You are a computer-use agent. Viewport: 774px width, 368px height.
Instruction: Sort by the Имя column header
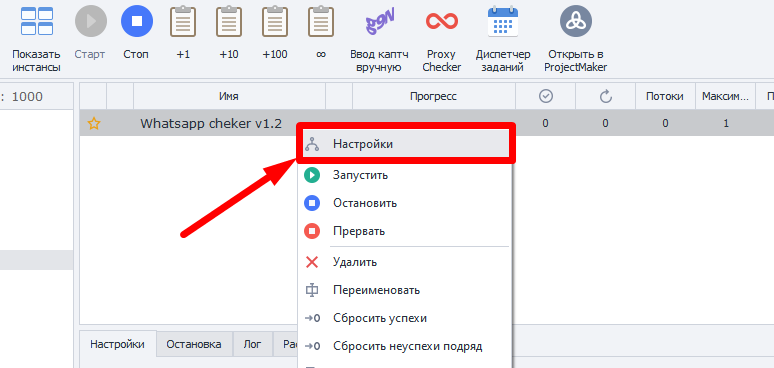(x=229, y=96)
